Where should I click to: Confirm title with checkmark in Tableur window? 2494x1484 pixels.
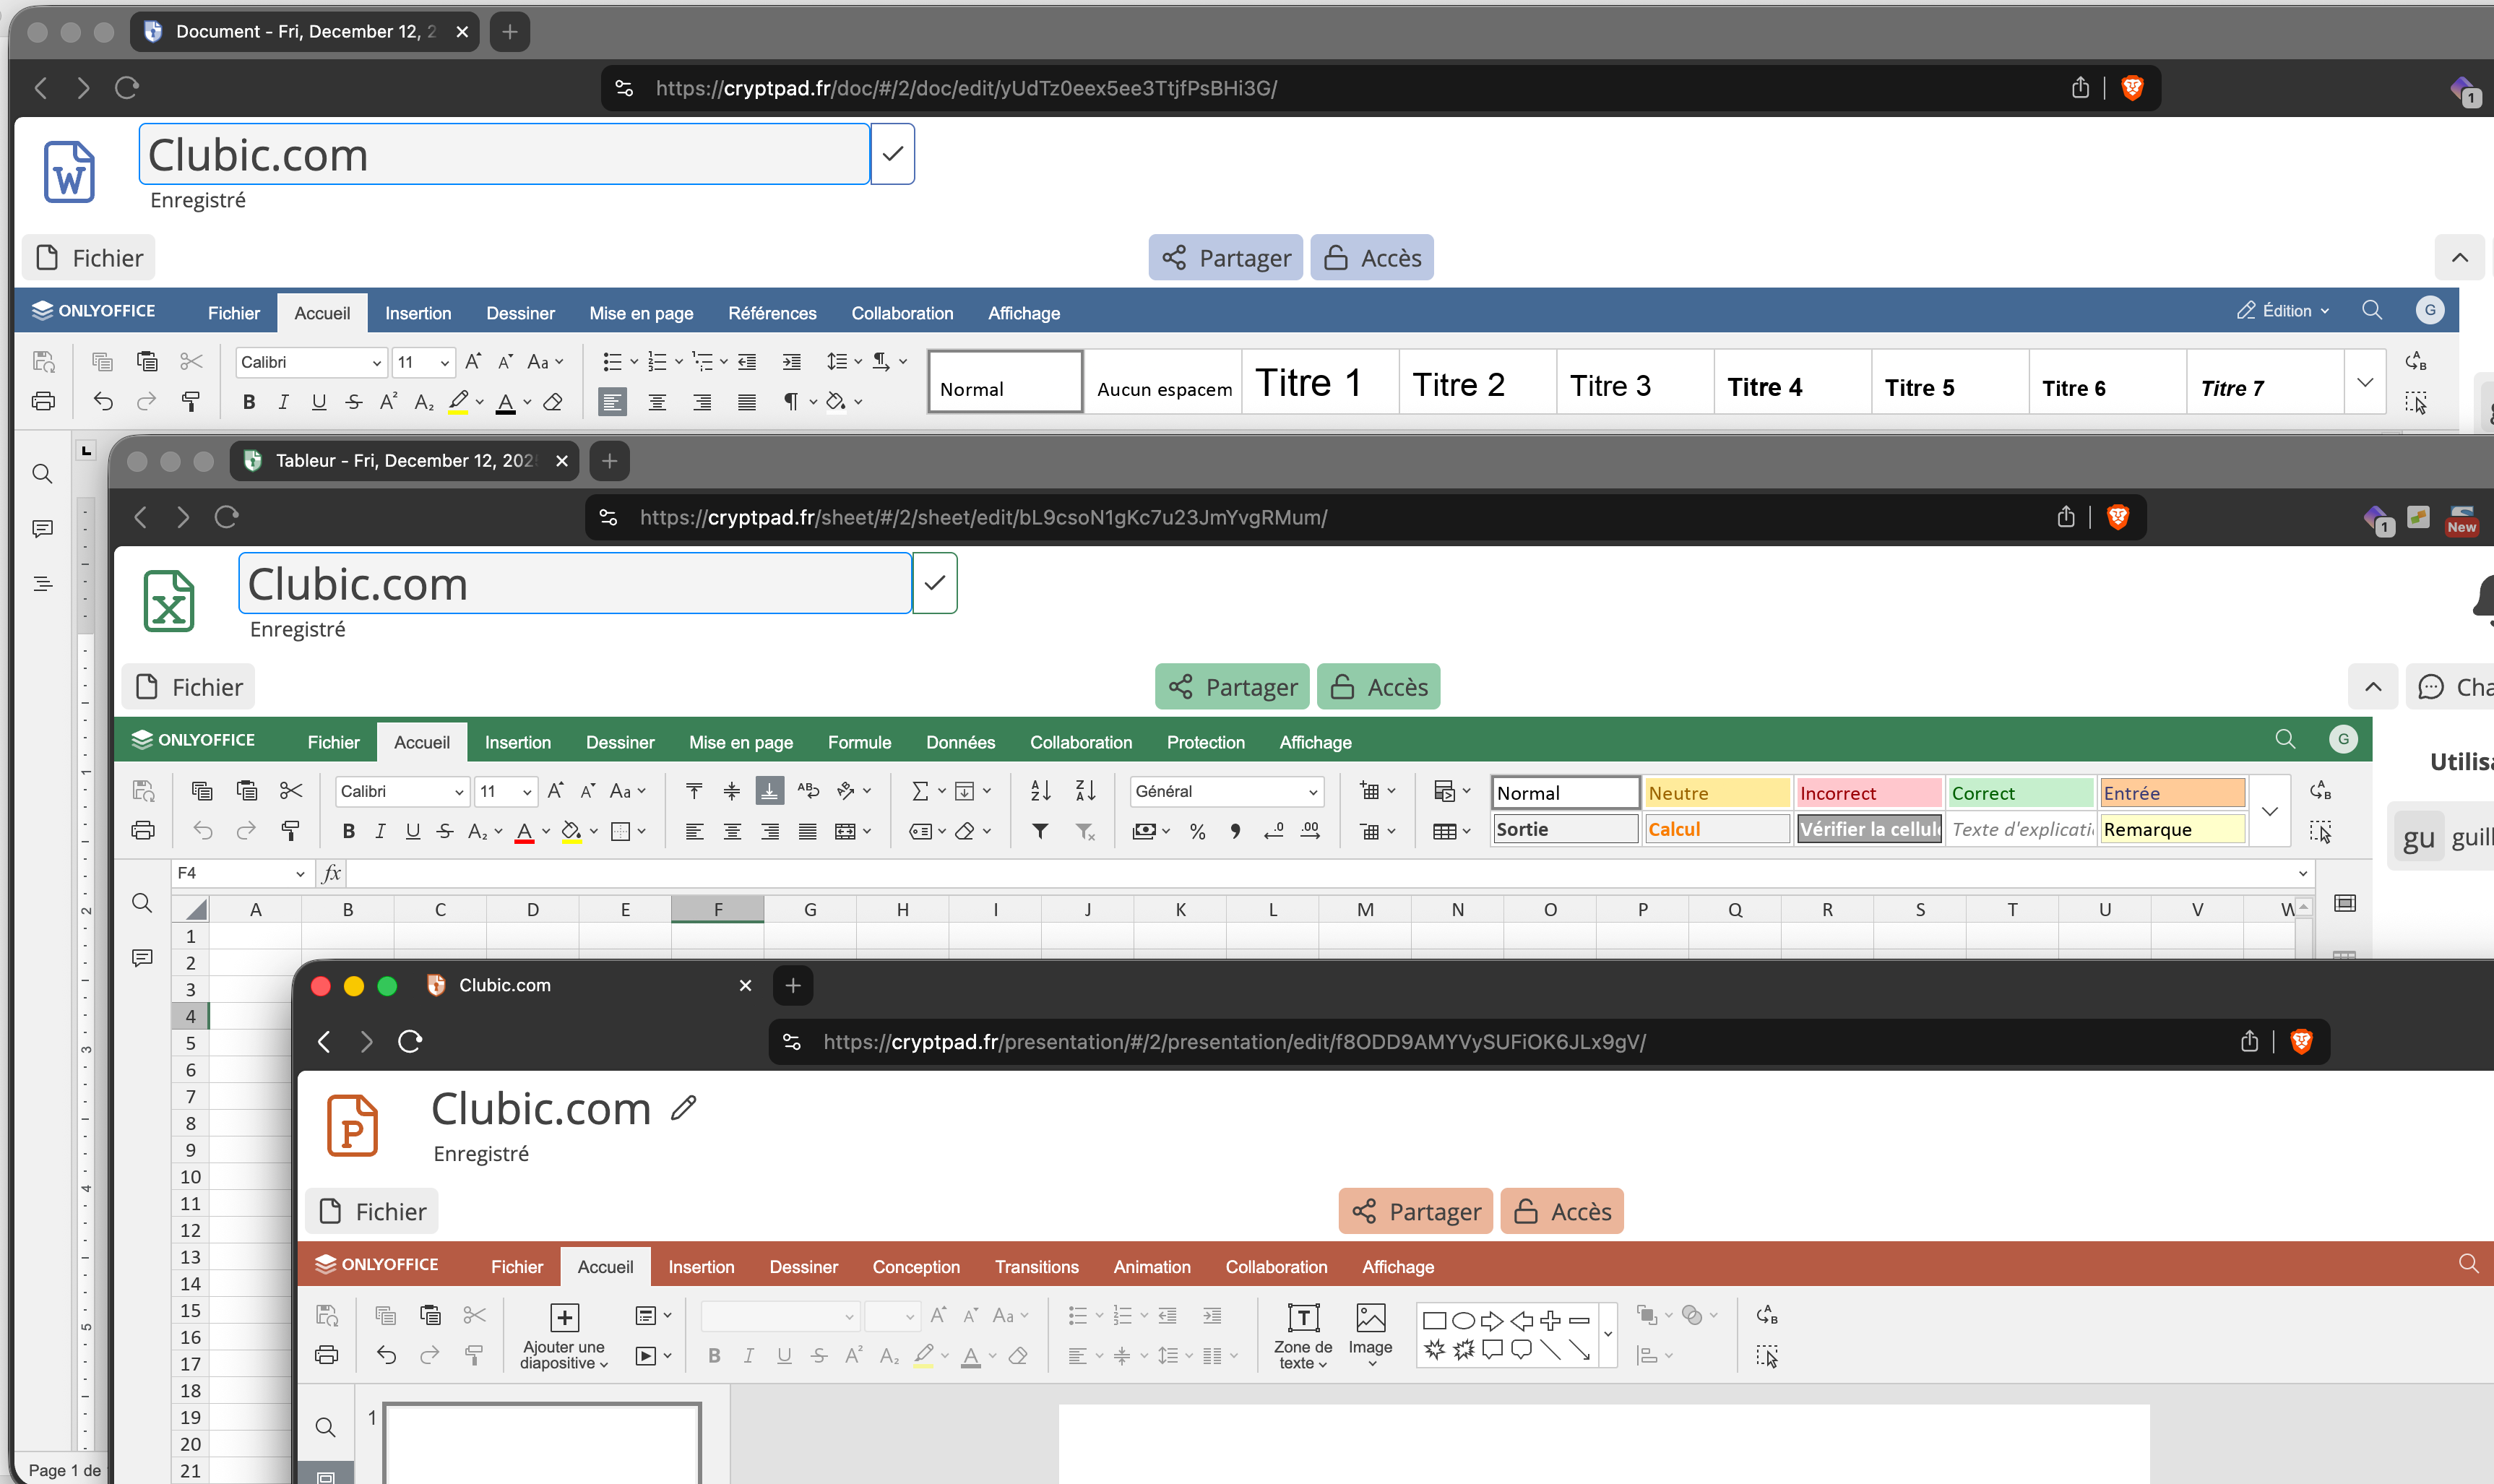935,583
